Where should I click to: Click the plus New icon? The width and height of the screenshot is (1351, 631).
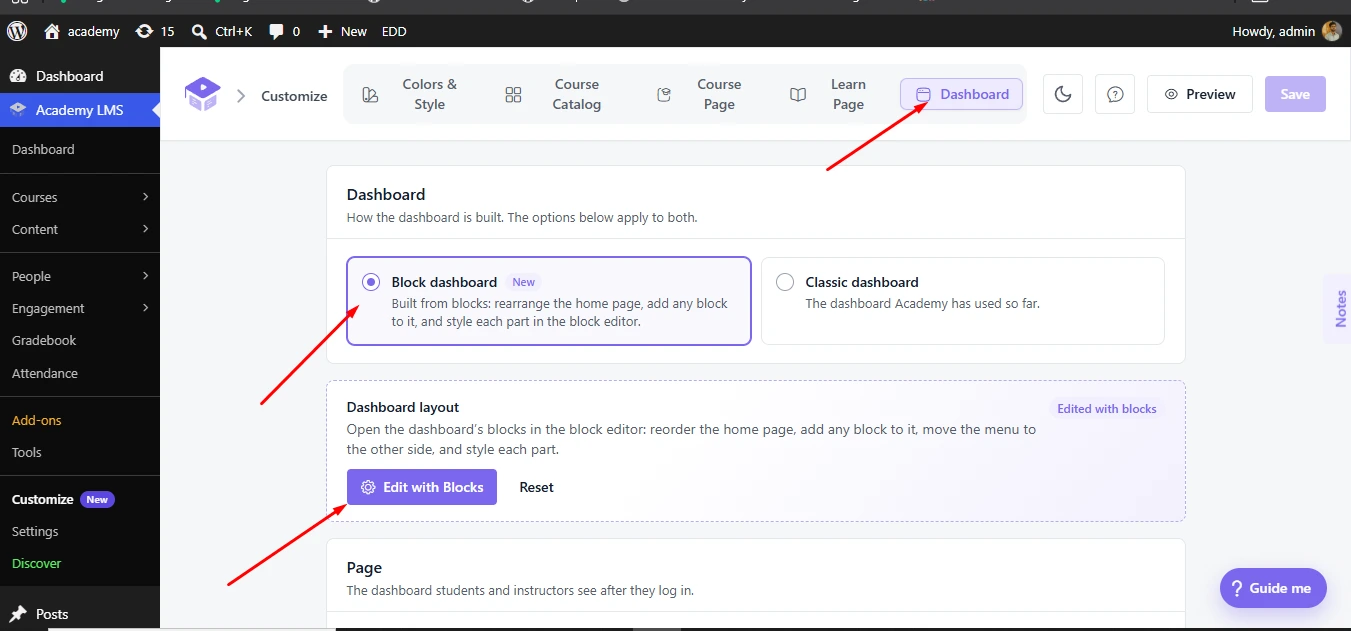(325, 31)
